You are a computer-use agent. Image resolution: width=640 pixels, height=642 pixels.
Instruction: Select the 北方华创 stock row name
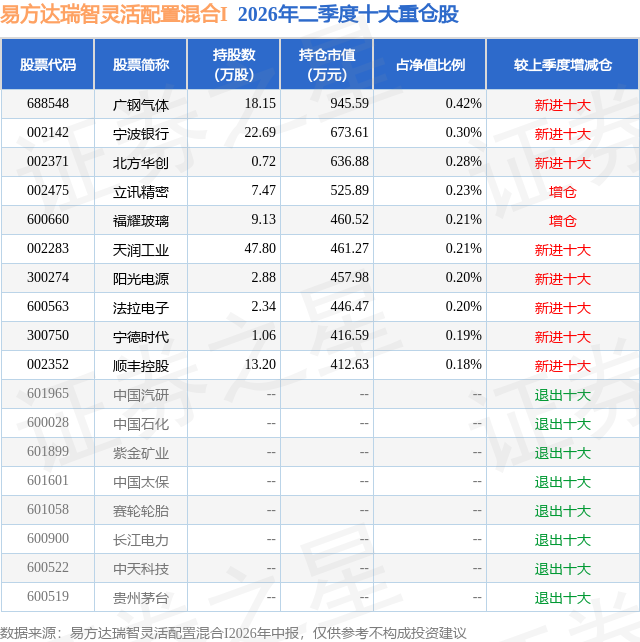click(x=141, y=163)
